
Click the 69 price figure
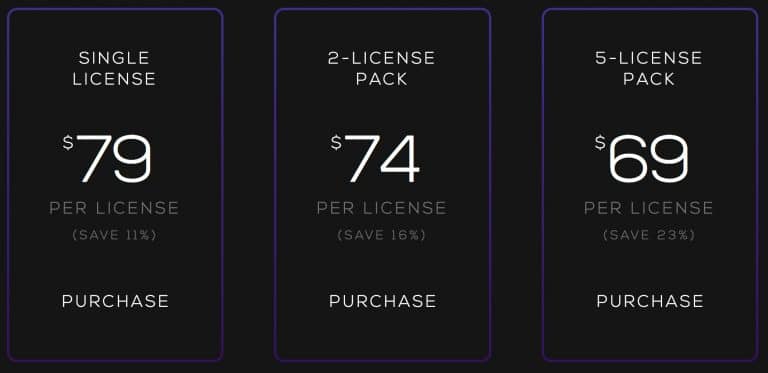648,158
